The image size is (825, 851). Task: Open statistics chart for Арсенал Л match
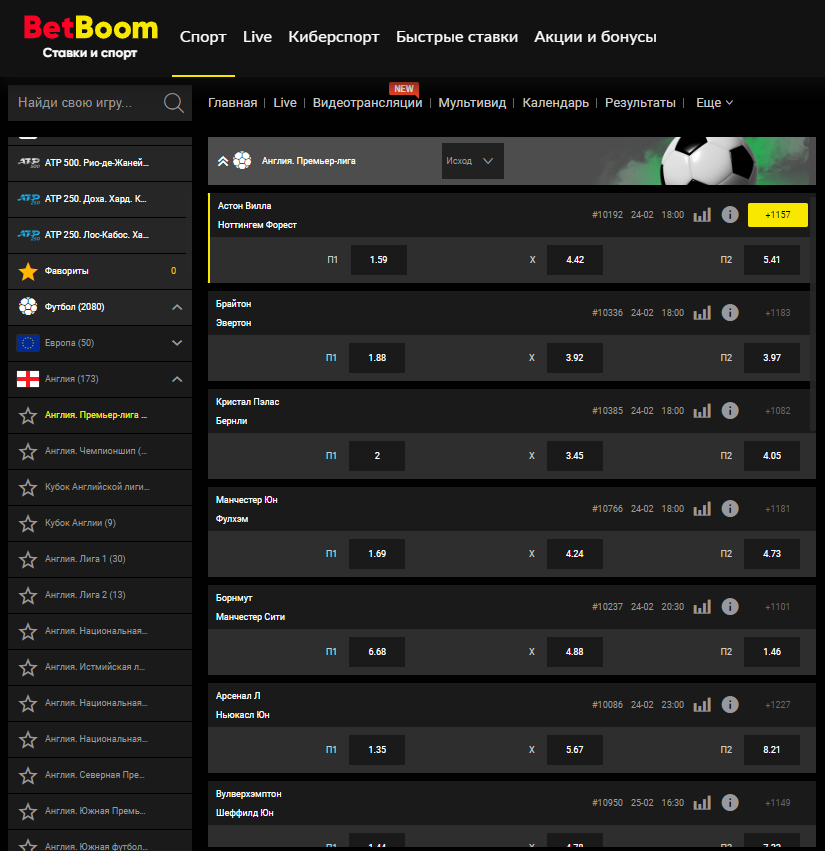tap(702, 704)
